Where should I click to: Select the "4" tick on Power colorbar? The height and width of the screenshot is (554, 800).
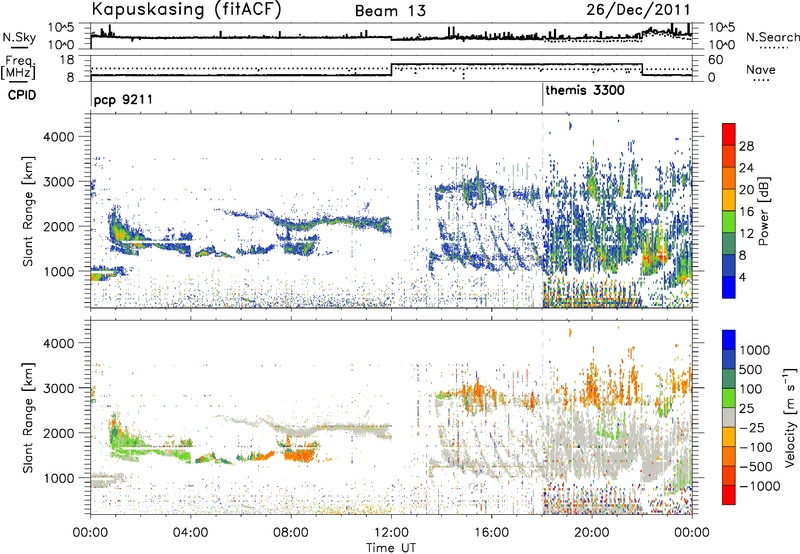[744, 278]
